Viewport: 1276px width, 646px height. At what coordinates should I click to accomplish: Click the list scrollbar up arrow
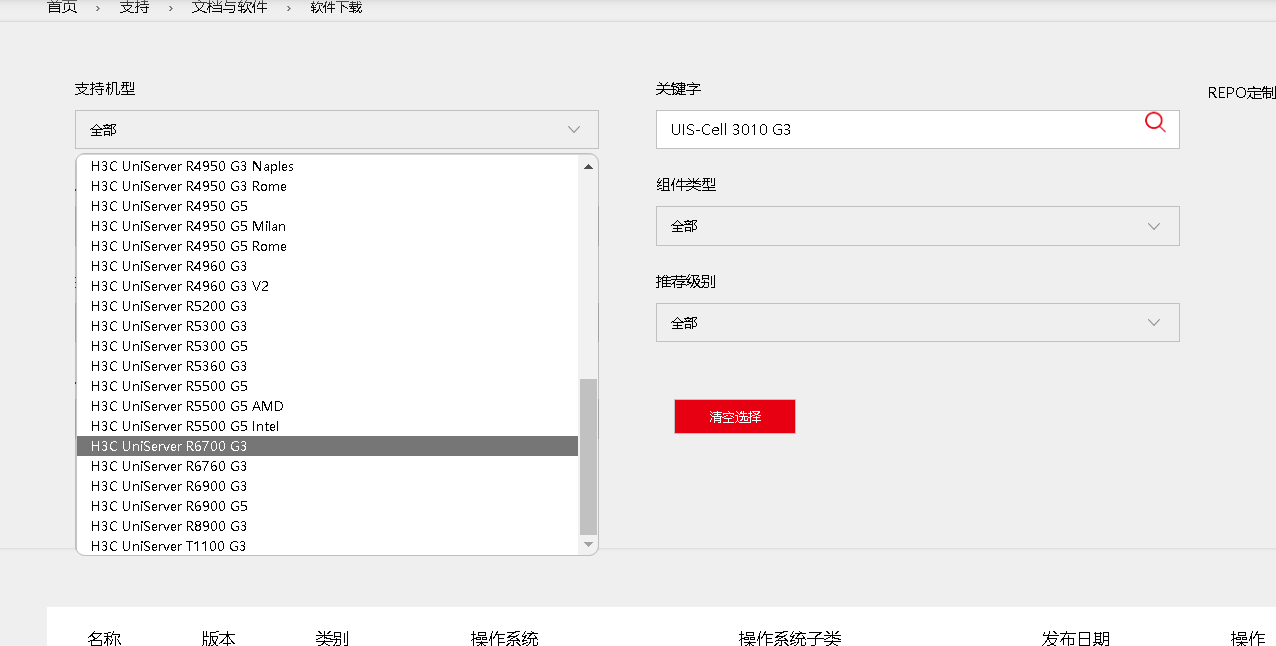(588, 166)
